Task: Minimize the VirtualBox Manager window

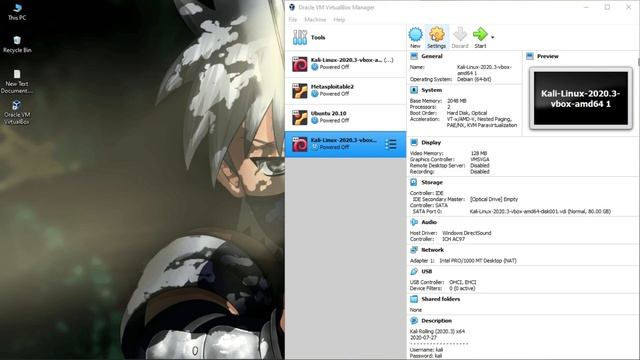Action: coord(586,7)
